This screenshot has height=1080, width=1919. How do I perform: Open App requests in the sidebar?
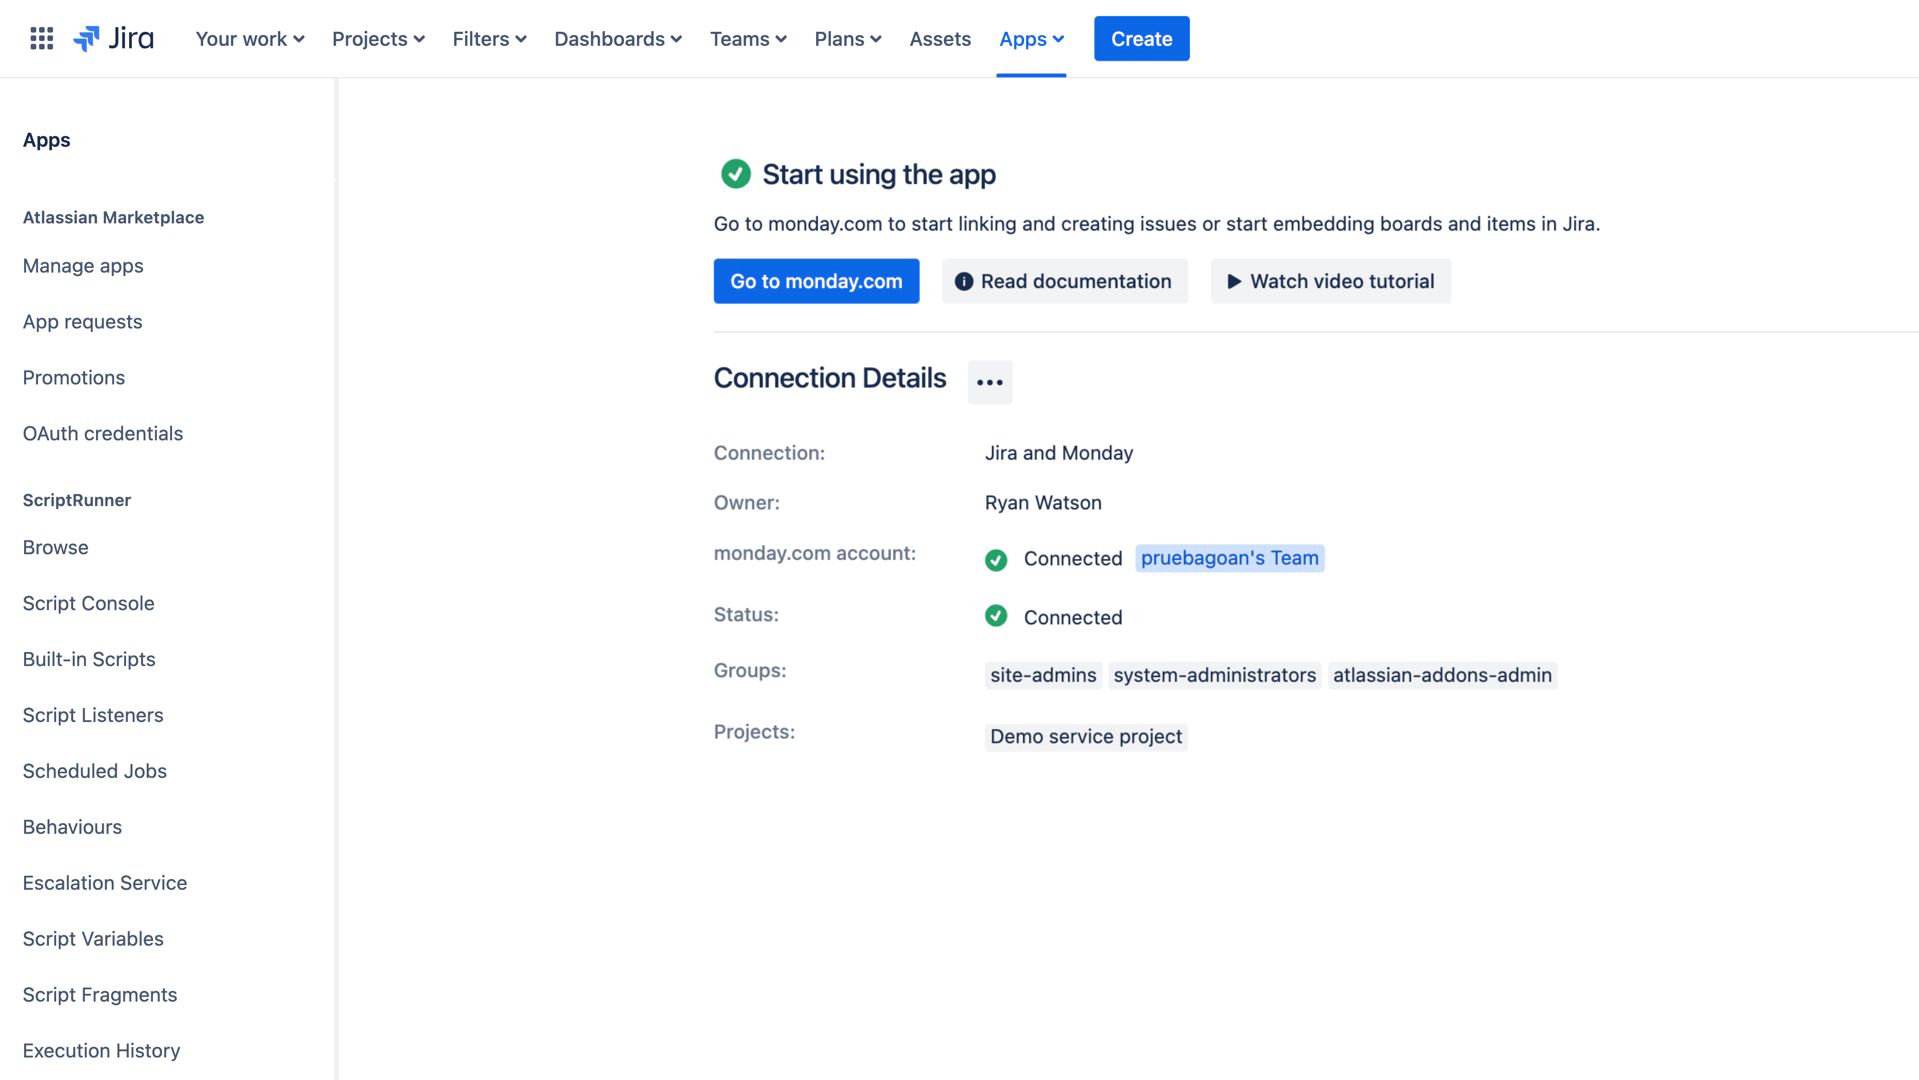tap(82, 322)
